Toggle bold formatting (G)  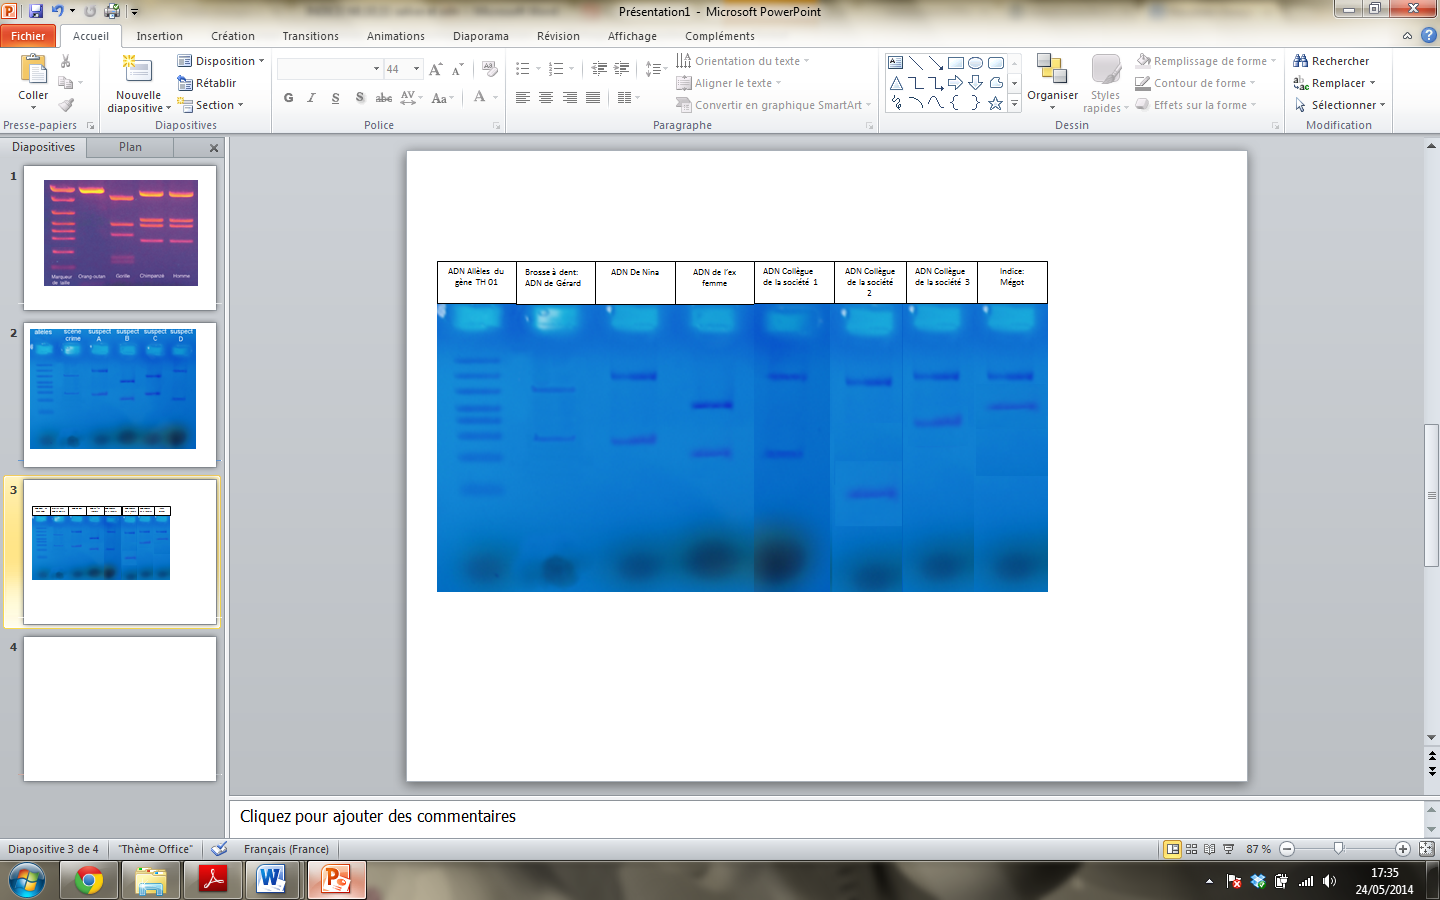[x=288, y=98]
